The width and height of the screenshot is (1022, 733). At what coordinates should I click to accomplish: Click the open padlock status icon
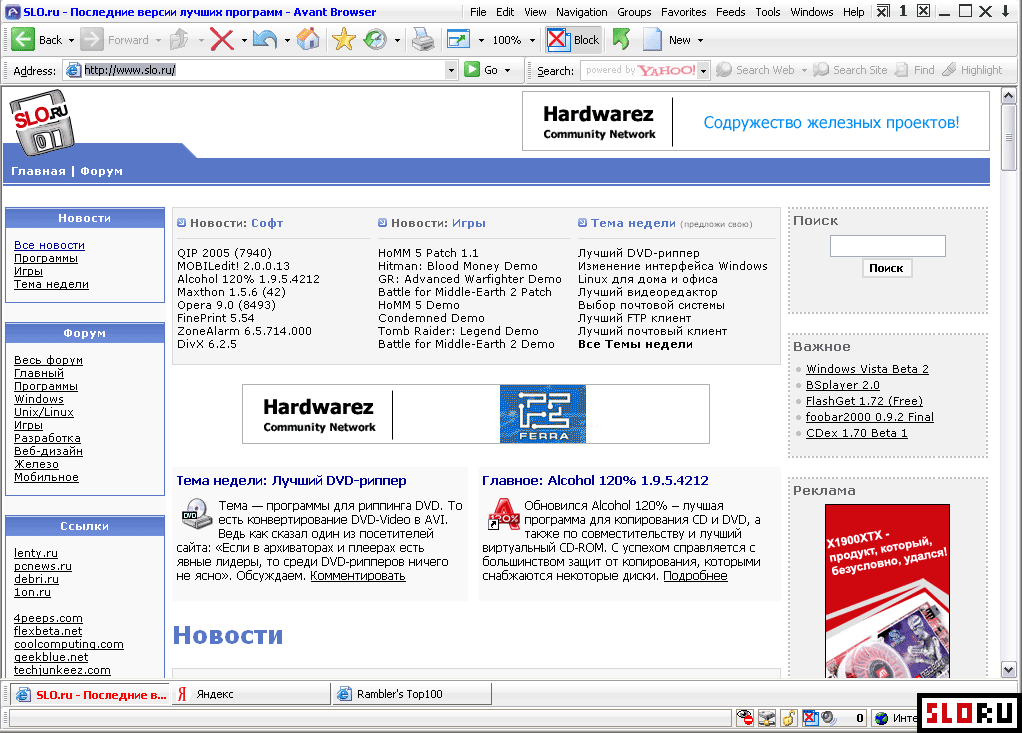(x=789, y=718)
